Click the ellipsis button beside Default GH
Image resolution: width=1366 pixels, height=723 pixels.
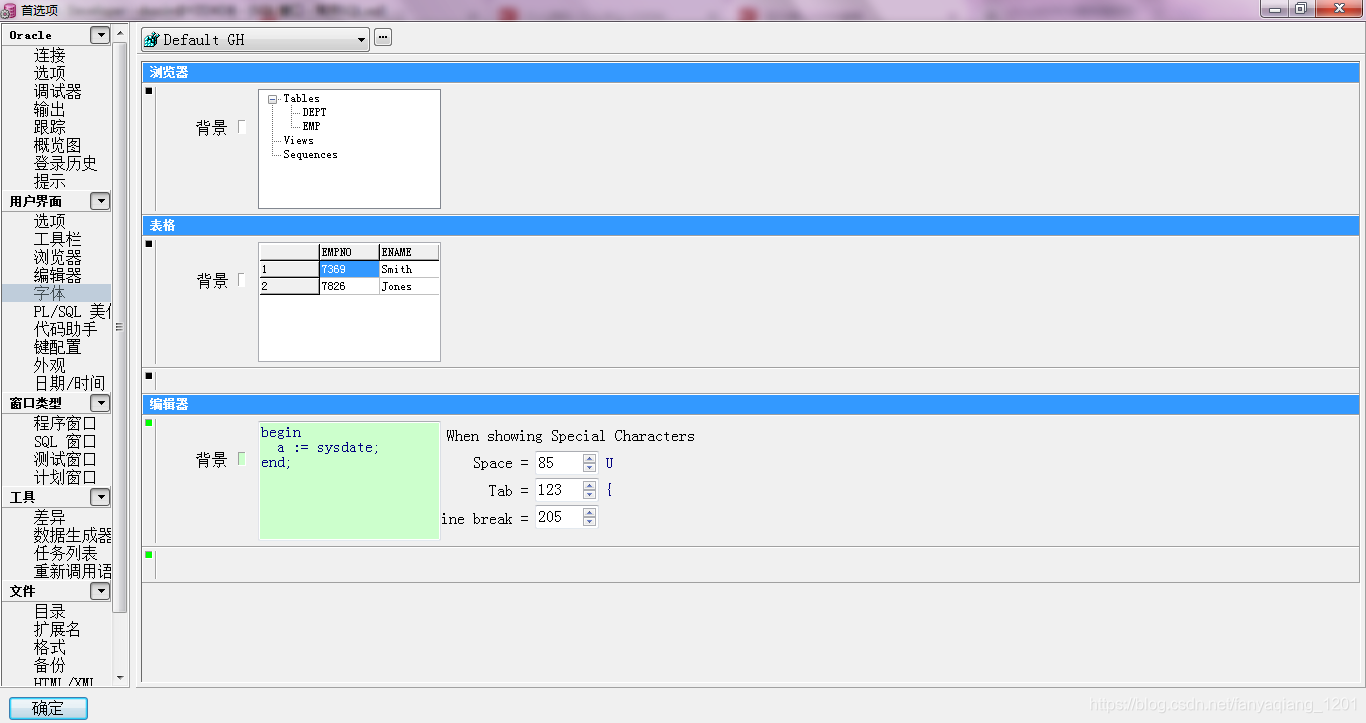[383, 38]
